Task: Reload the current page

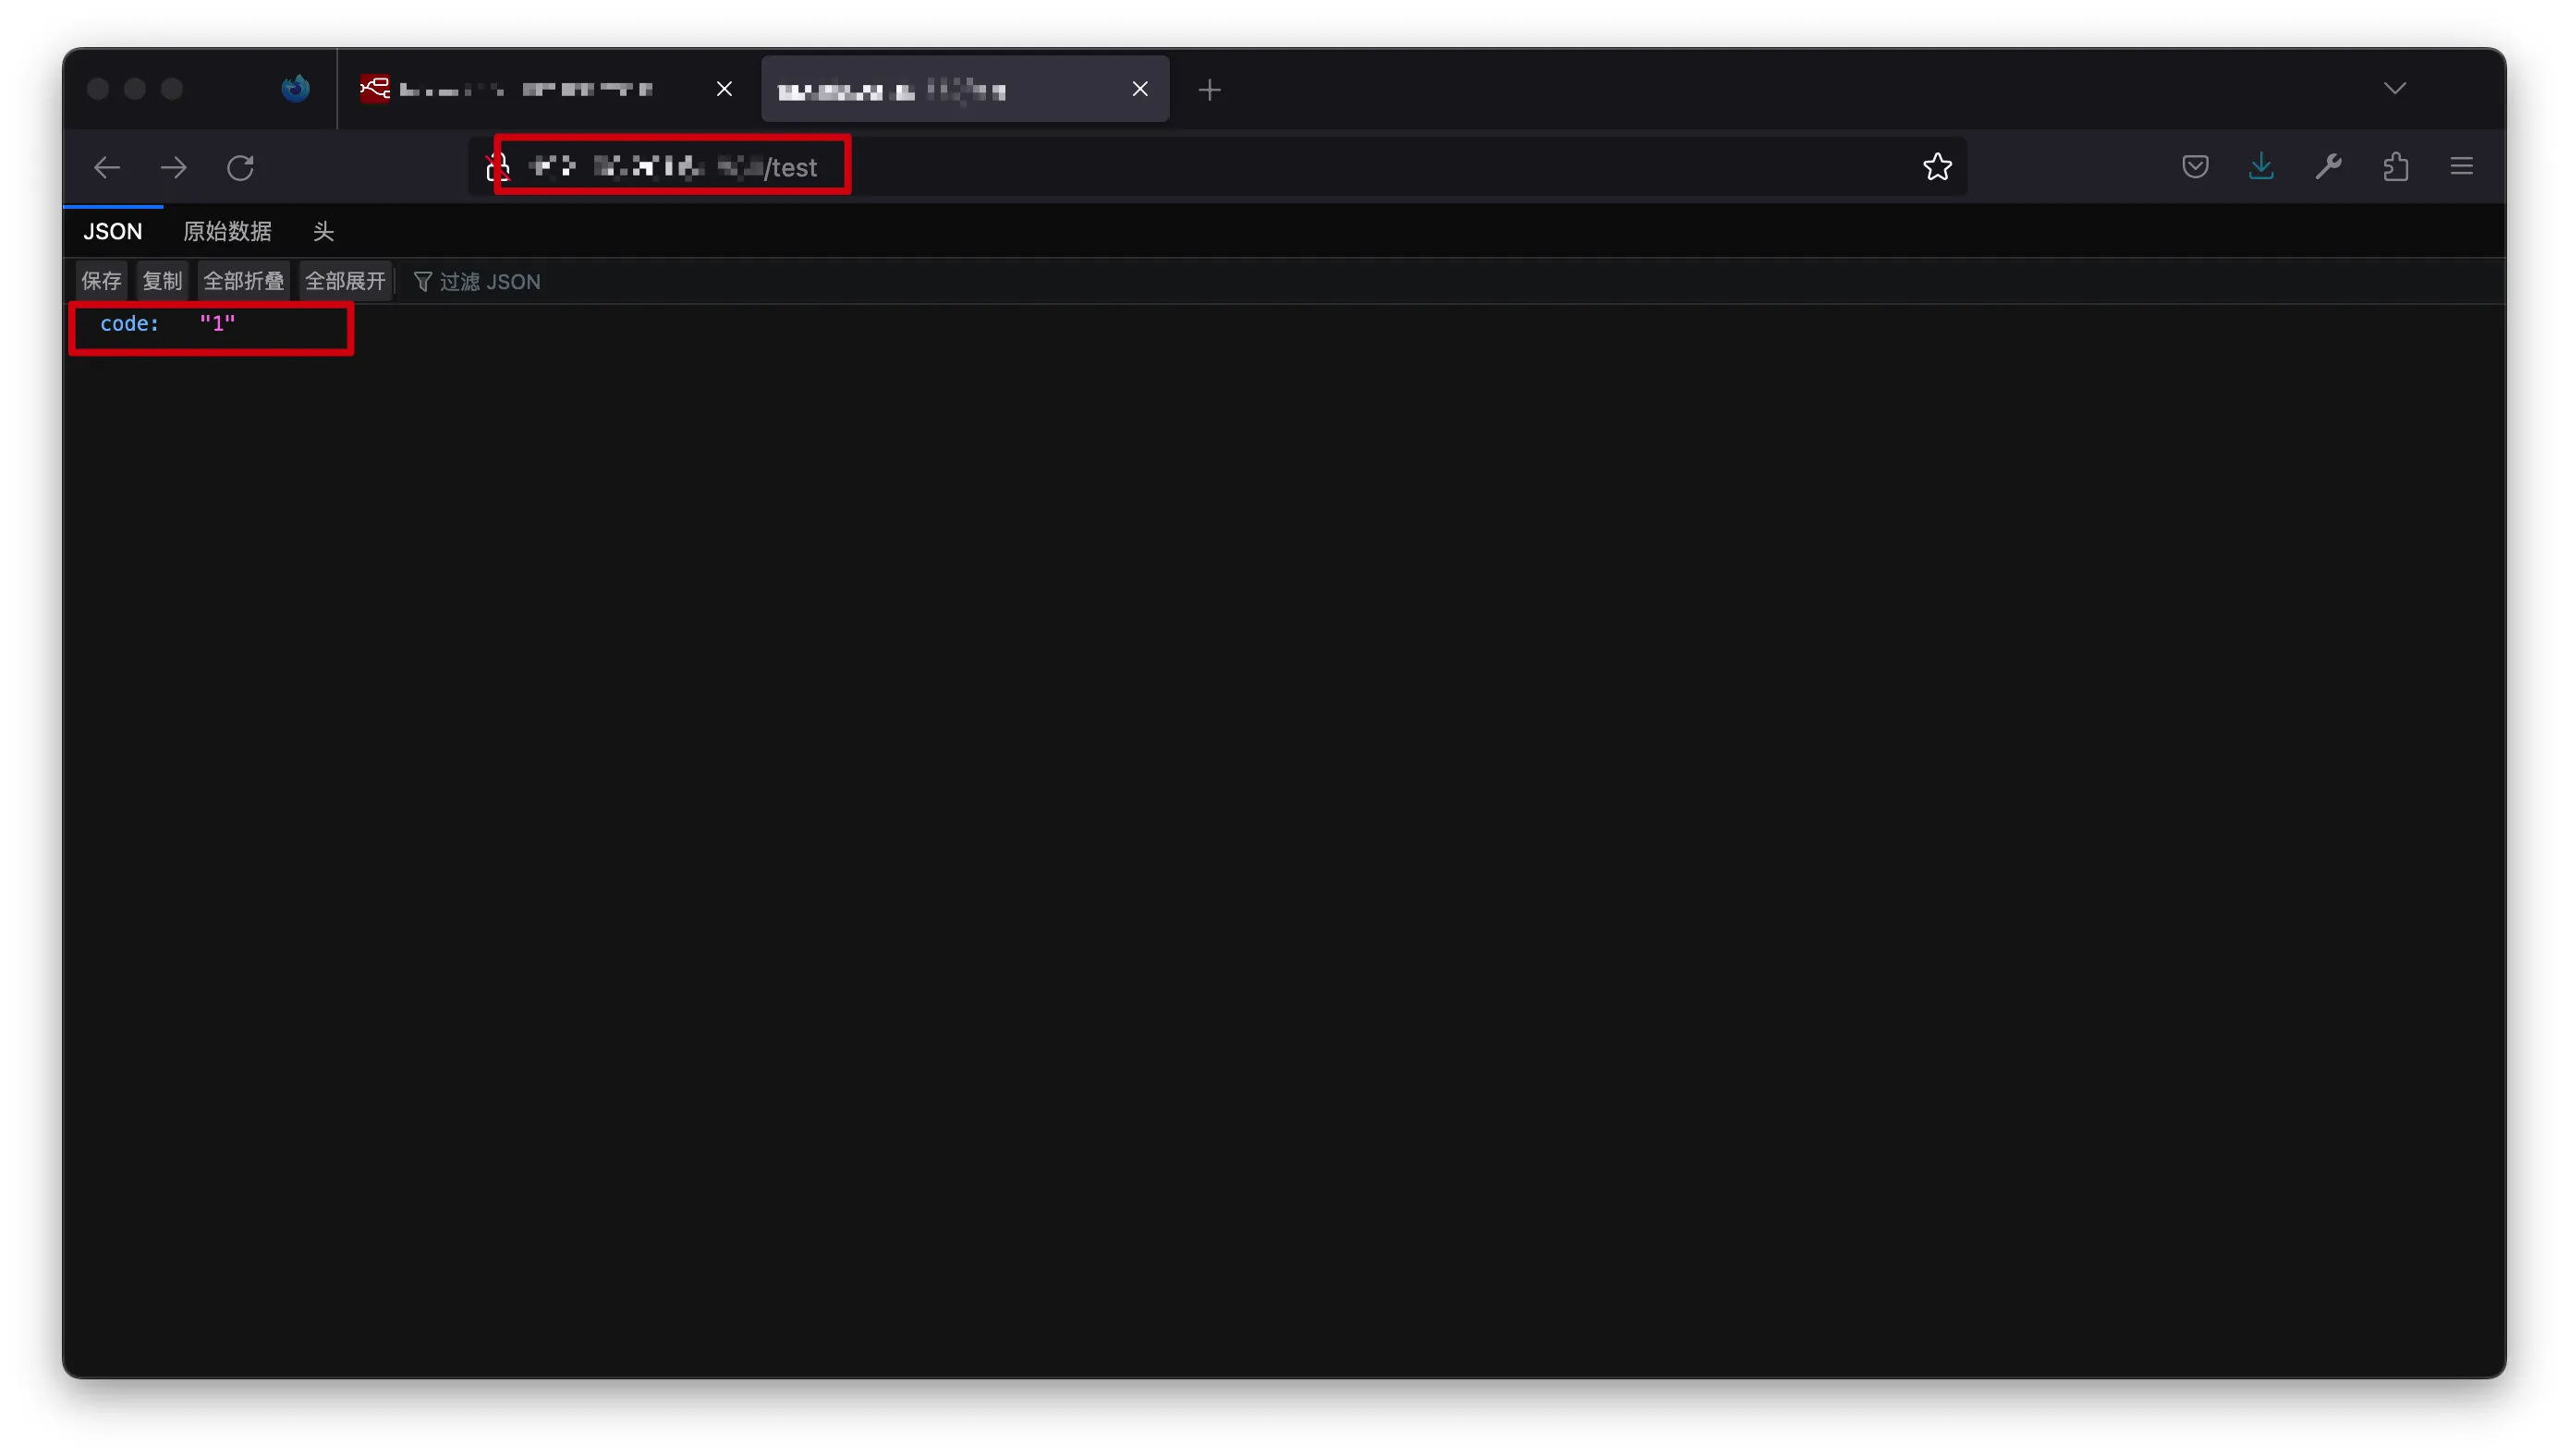Action: (x=240, y=167)
